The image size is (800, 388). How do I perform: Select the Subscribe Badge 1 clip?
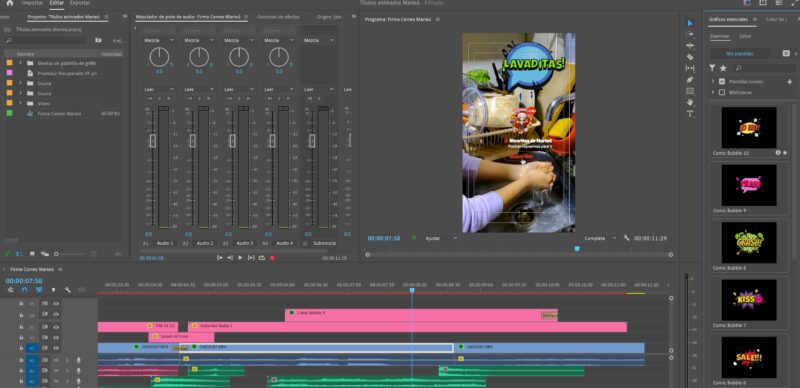point(407,327)
